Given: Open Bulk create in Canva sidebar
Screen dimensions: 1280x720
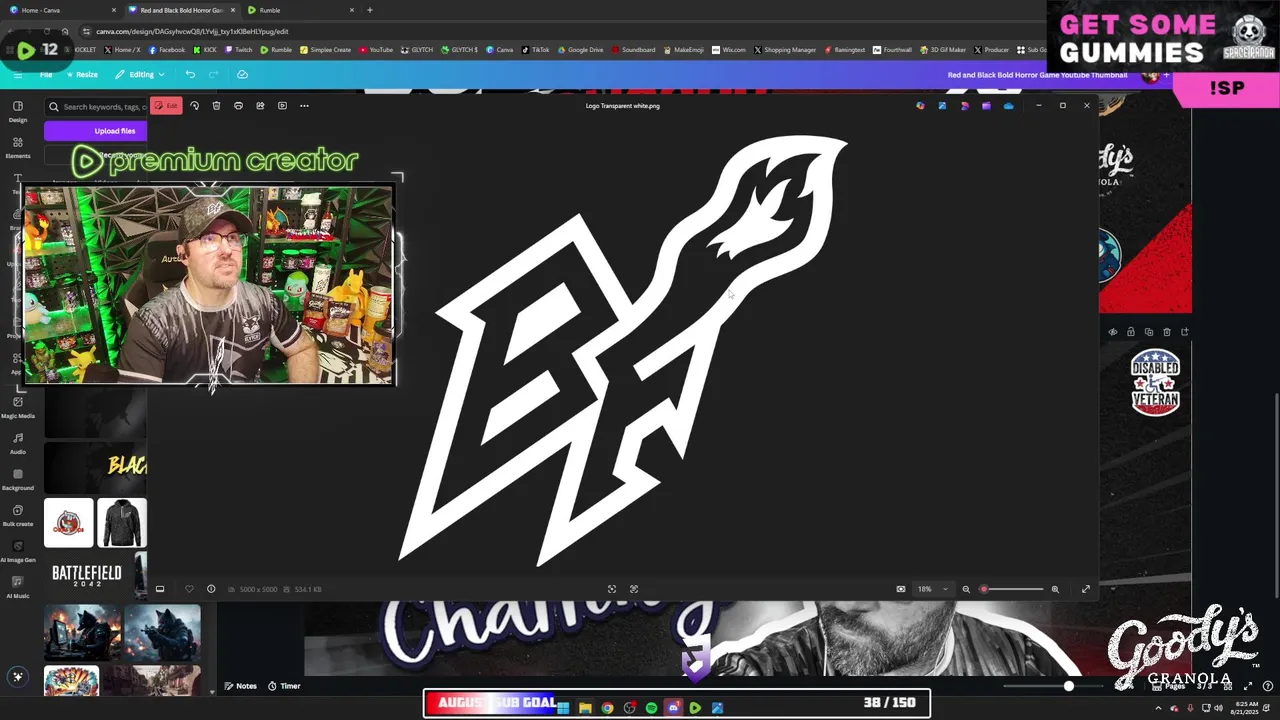Looking at the screenshot, I should (18, 515).
